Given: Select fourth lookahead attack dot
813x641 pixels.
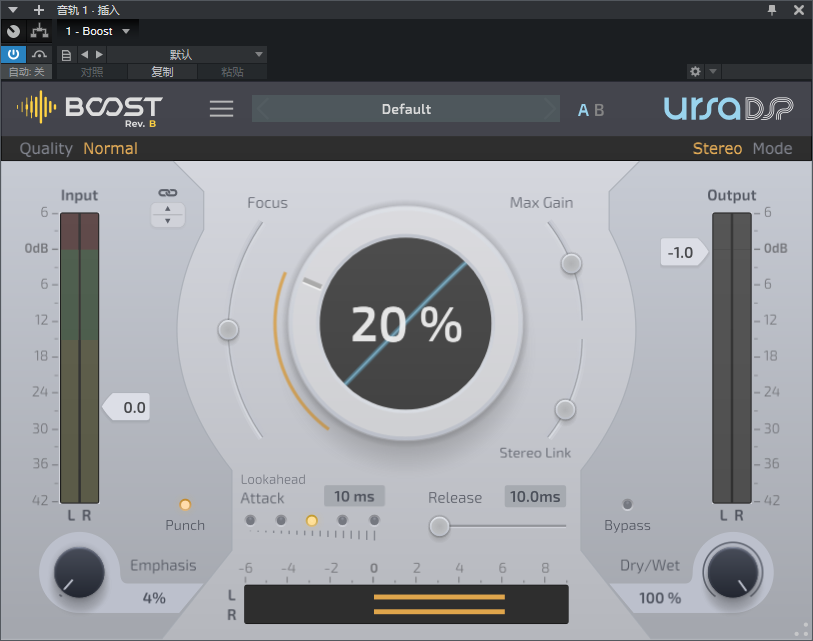Looking at the screenshot, I should [x=342, y=520].
